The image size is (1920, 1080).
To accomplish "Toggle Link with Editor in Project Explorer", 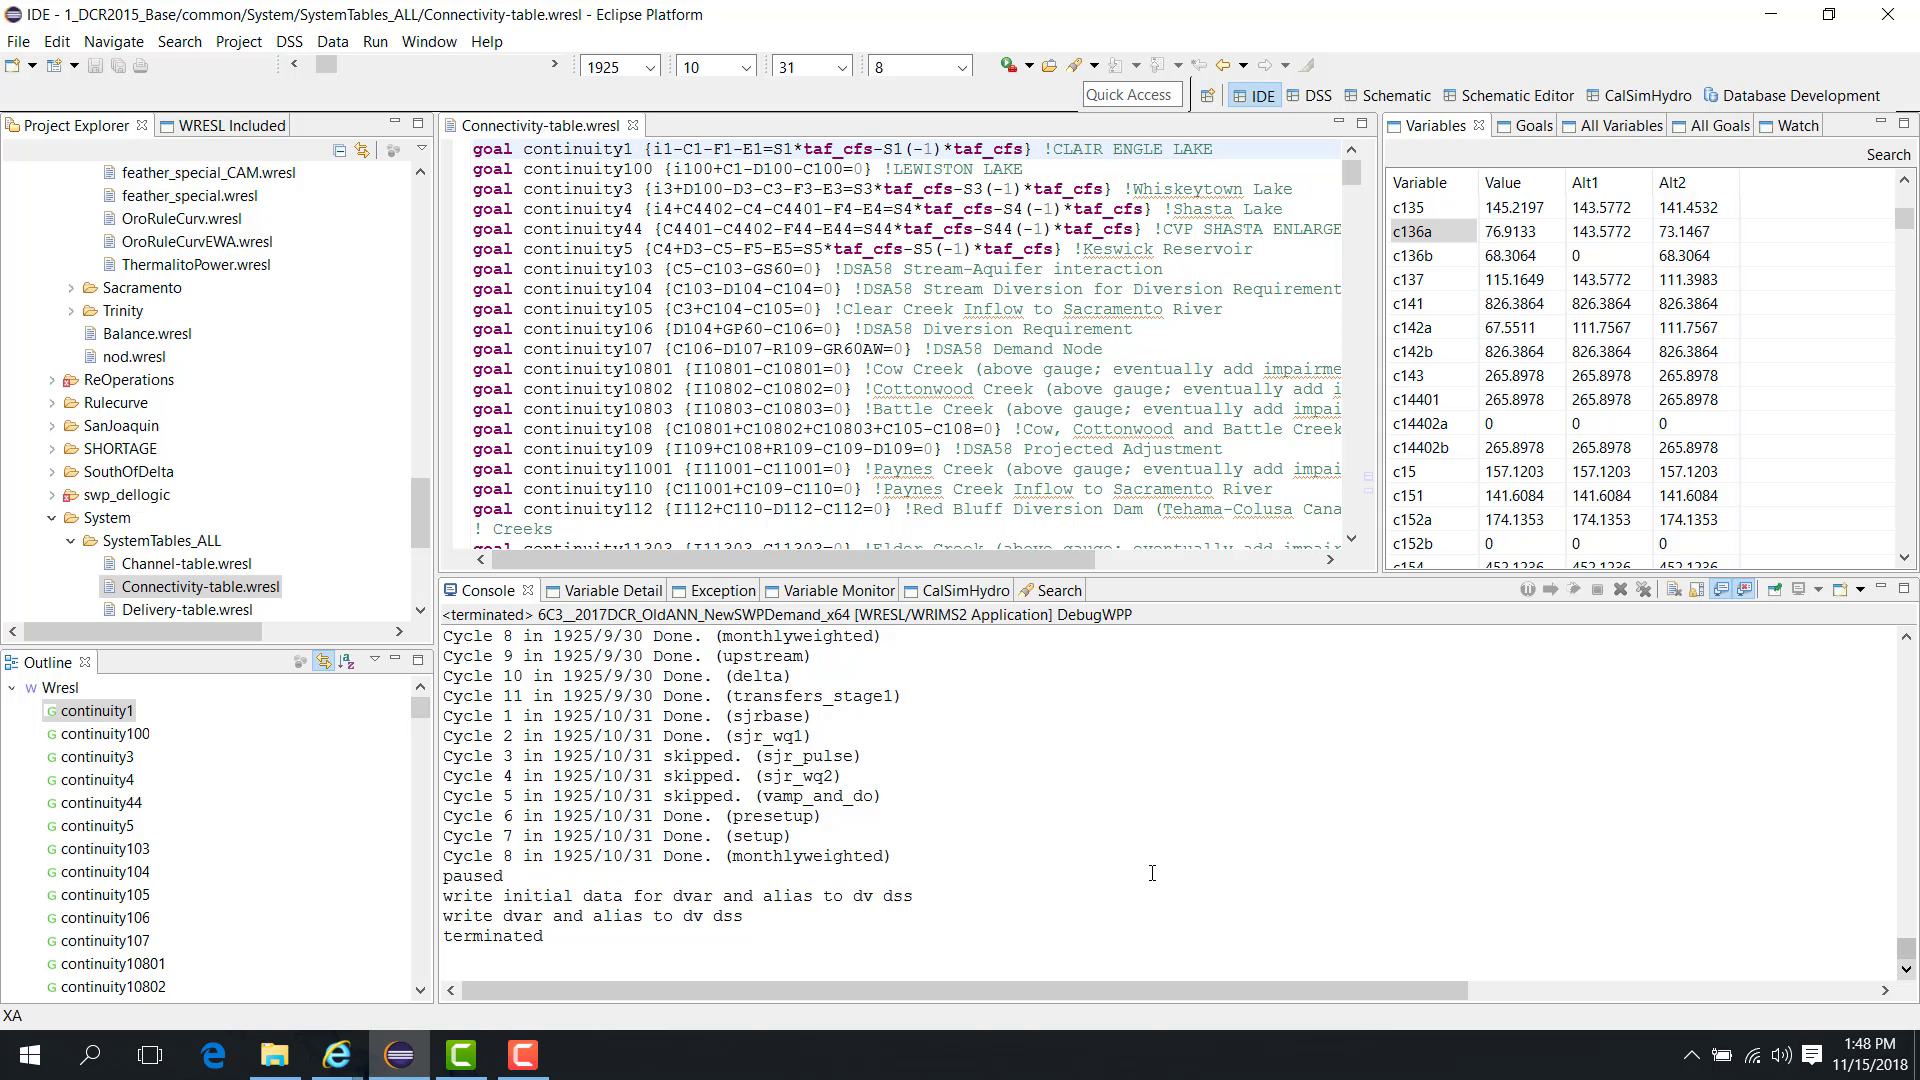I will (362, 150).
